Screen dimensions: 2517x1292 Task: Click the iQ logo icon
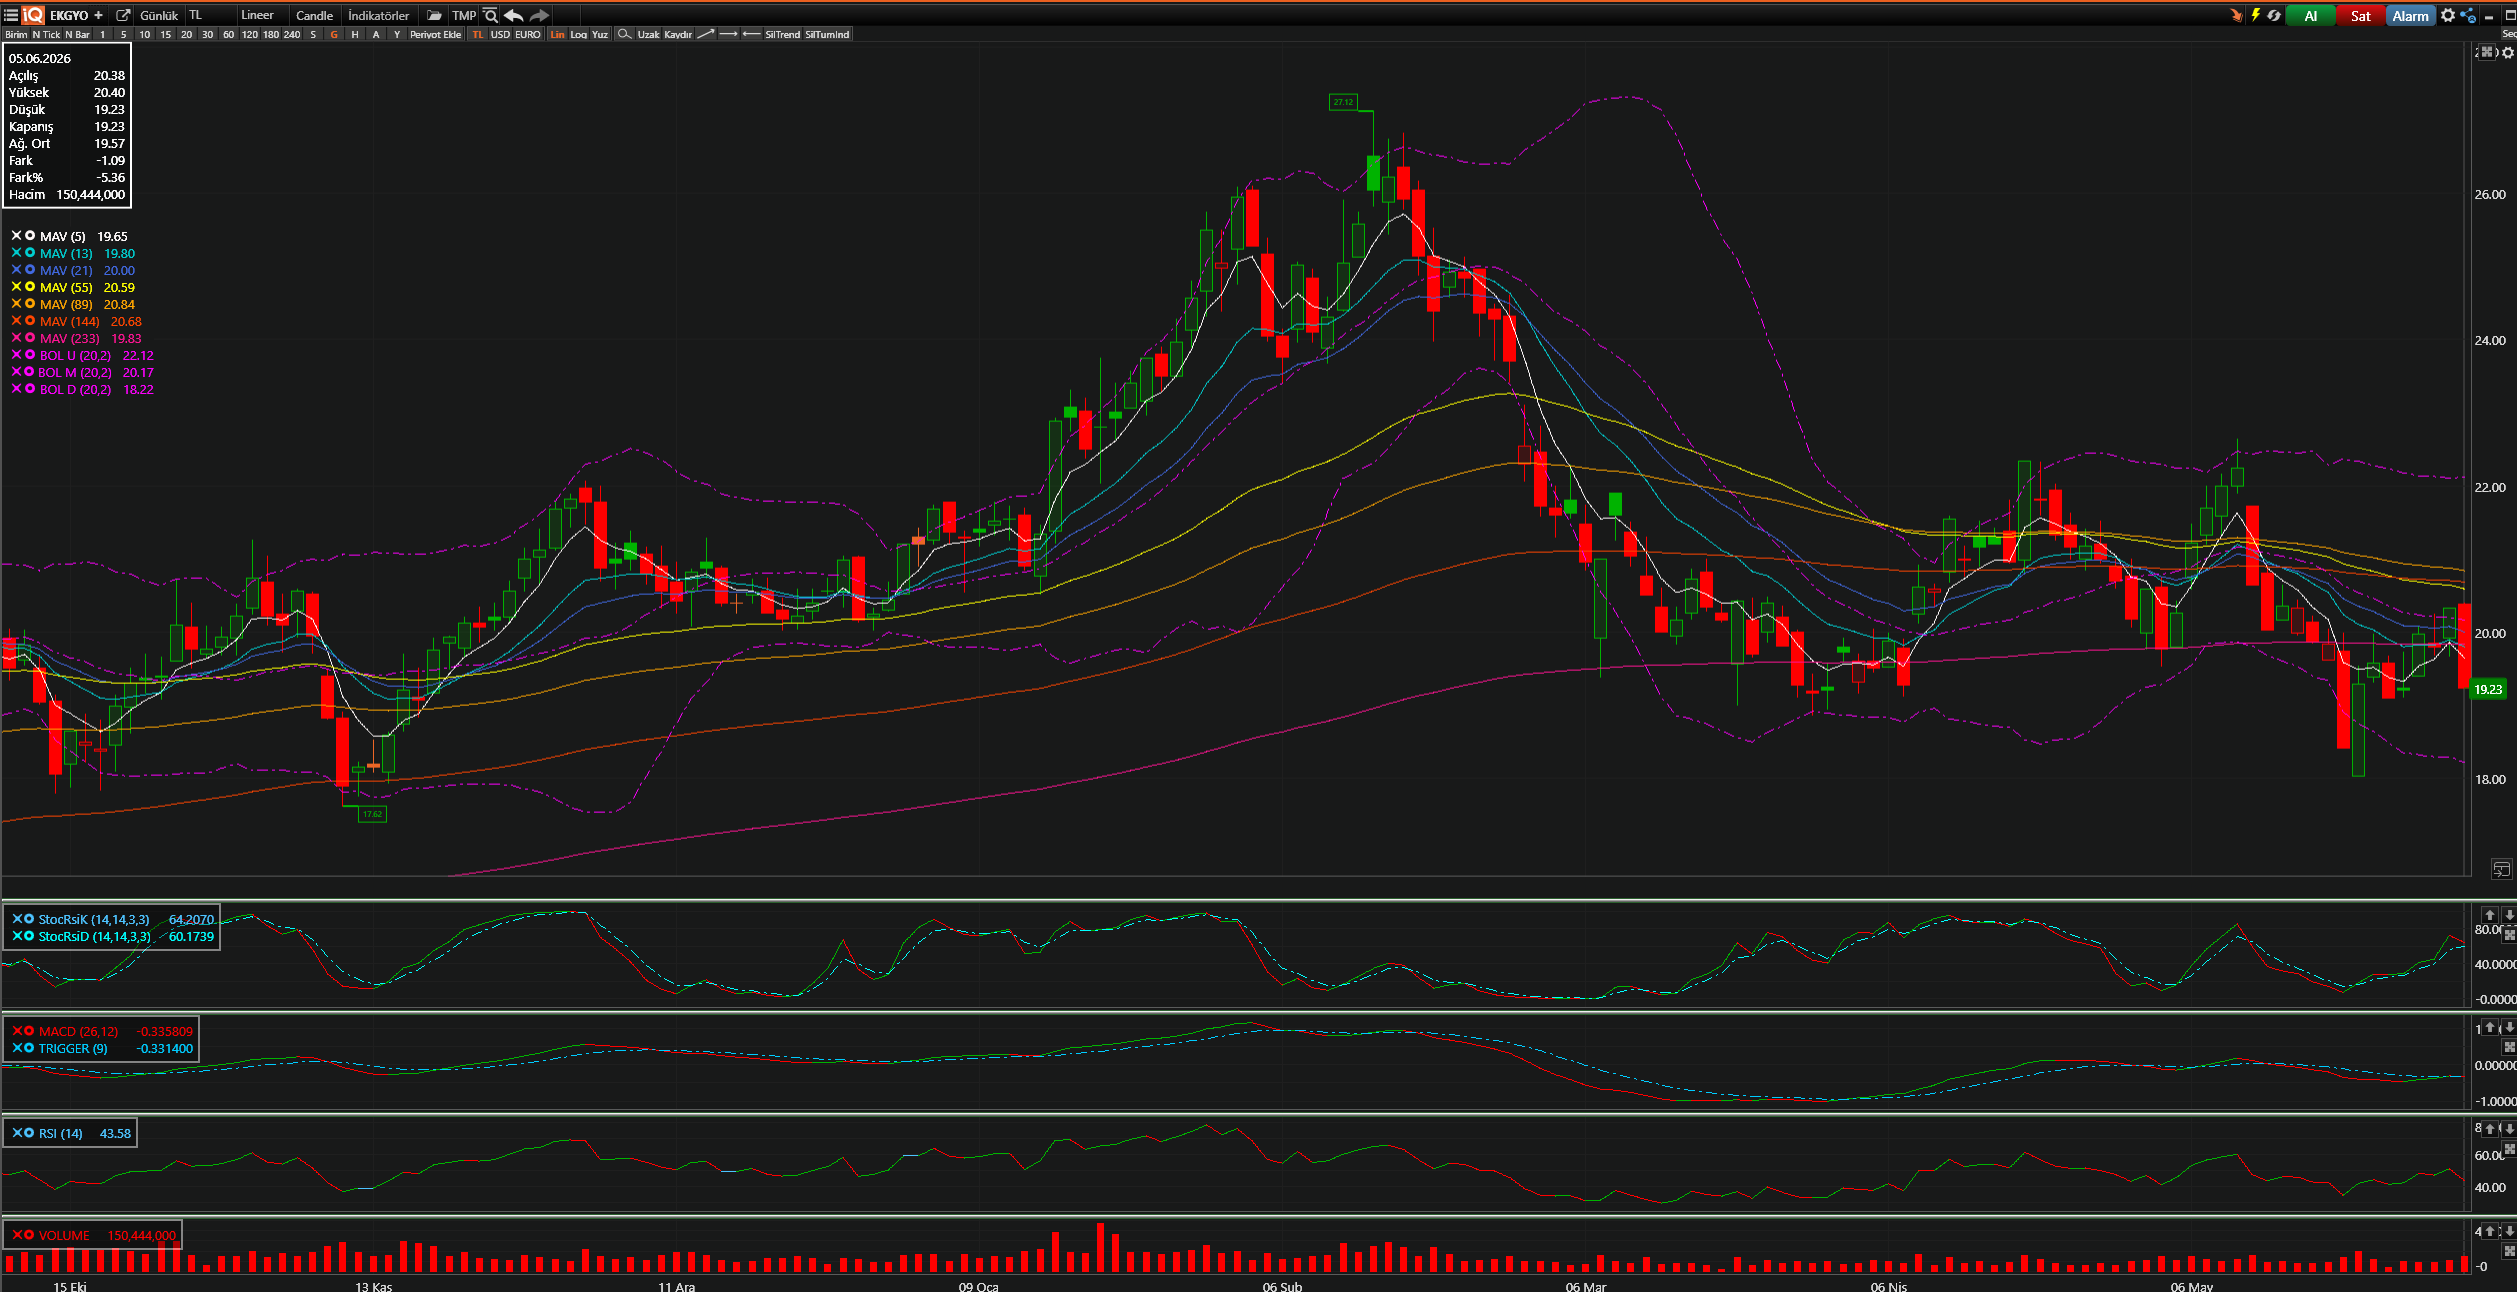point(33,15)
